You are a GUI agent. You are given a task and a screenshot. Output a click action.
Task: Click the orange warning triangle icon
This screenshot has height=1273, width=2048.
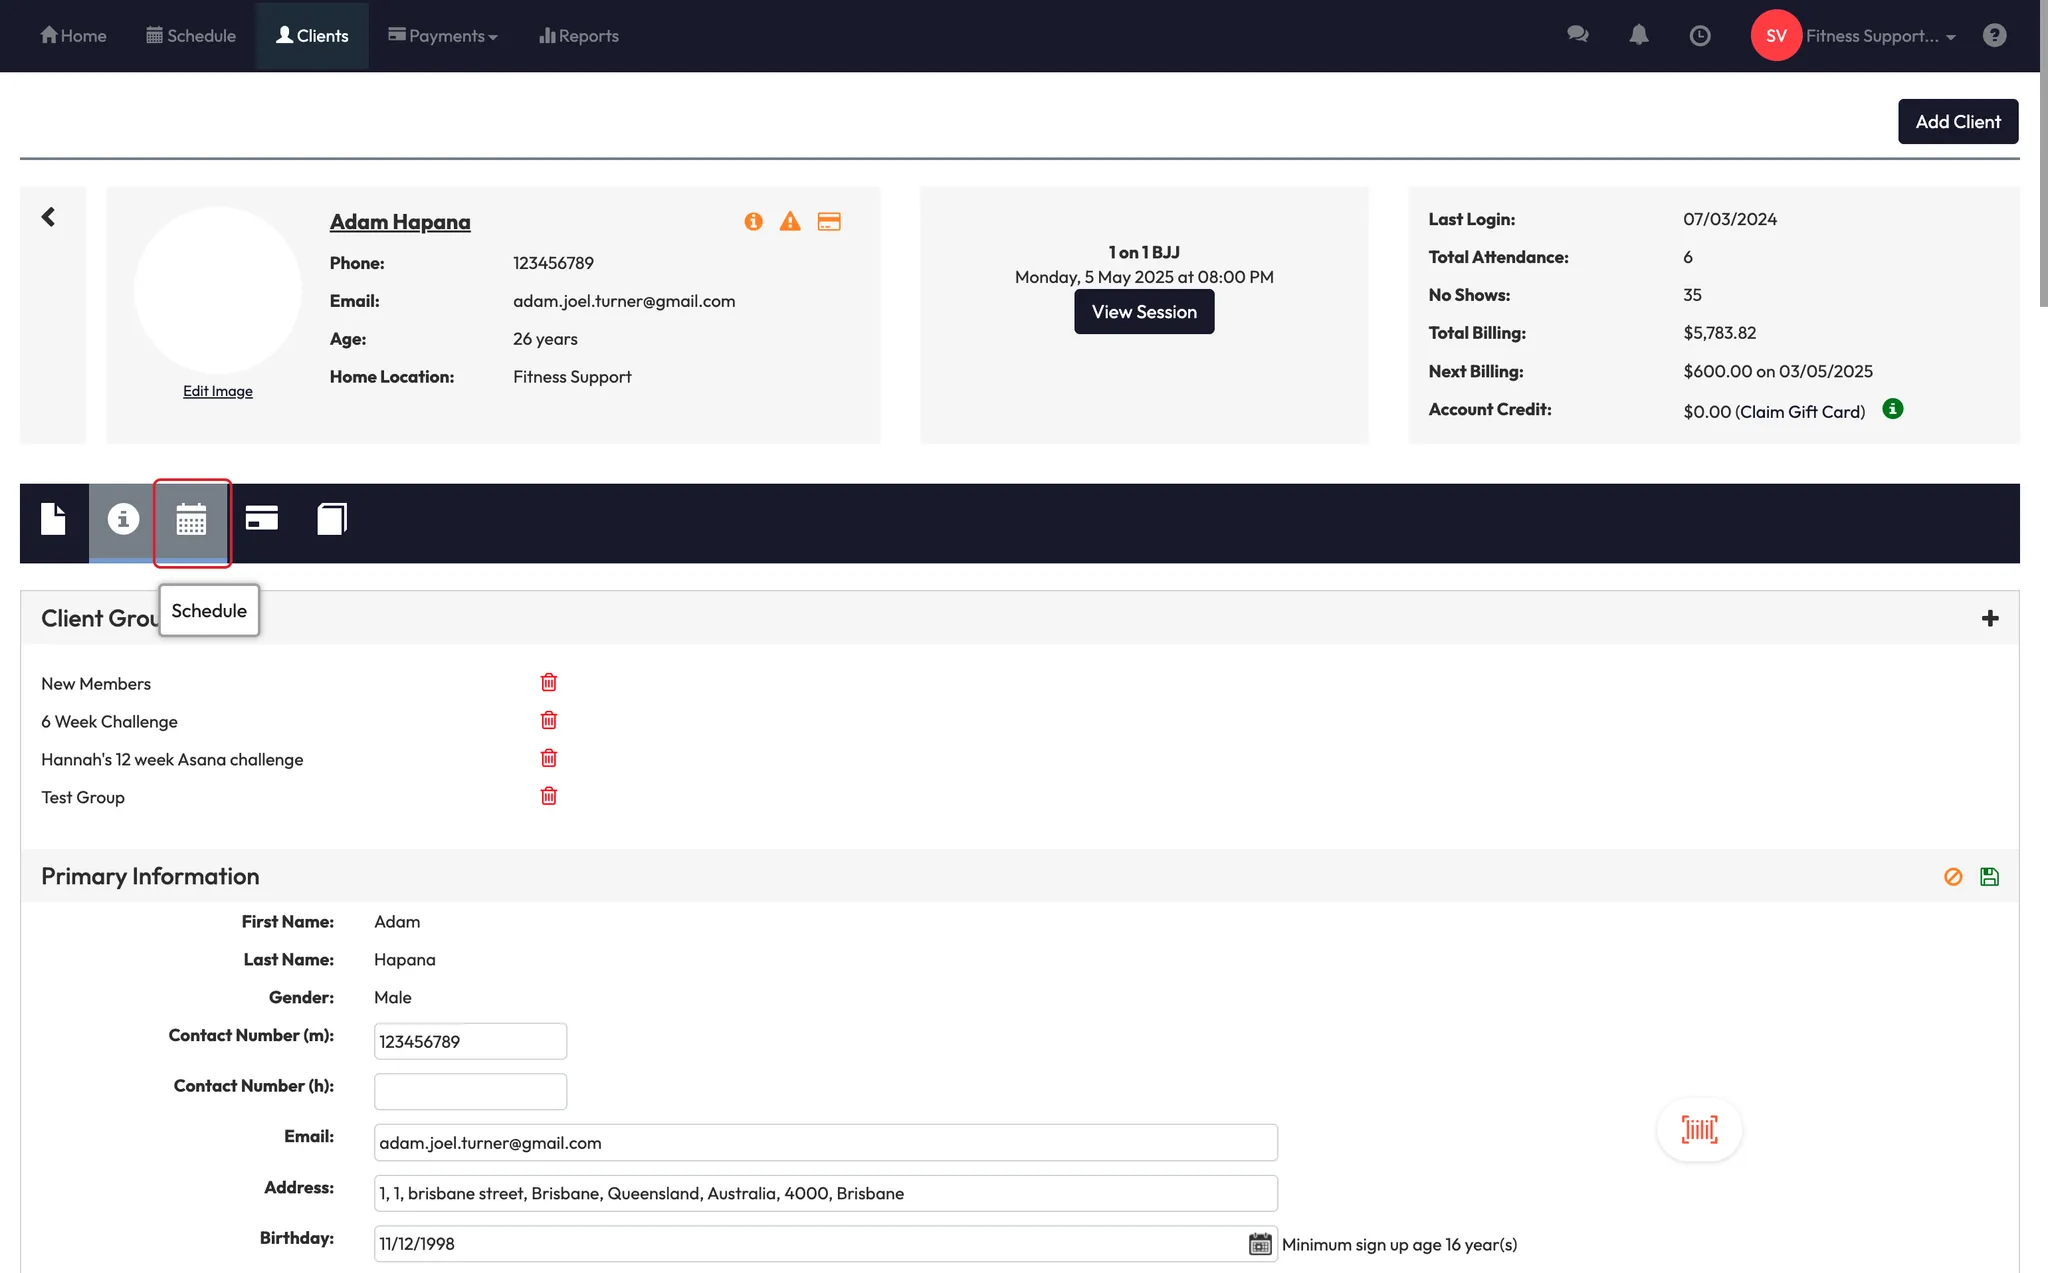coord(790,221)
